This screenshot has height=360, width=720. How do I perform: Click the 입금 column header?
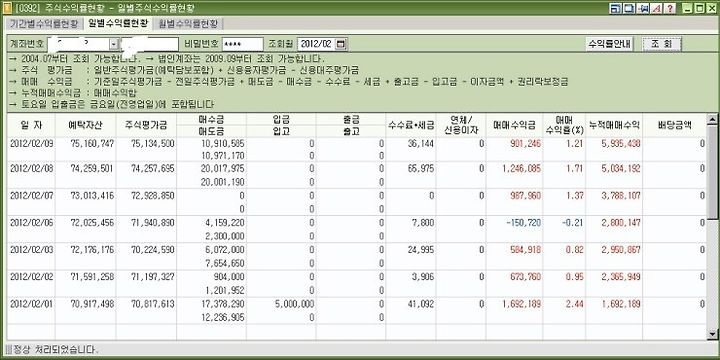coord(281,119)
